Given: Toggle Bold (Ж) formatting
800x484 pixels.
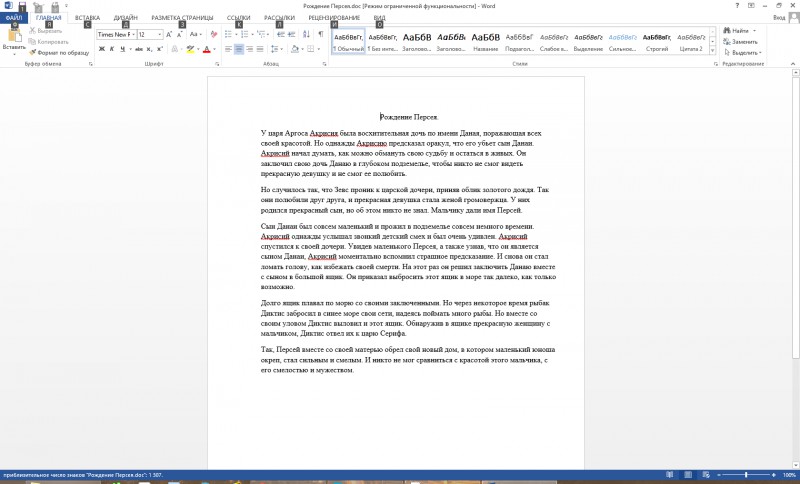Looking at the screenshot, I should [x=102, y=49].
